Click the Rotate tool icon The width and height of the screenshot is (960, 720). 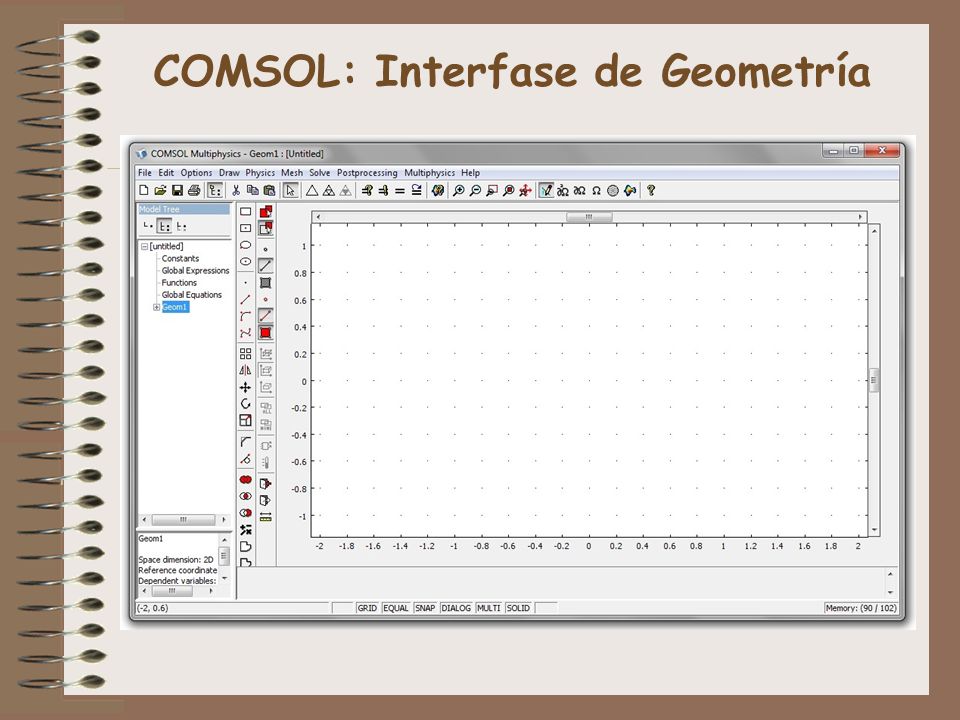(246, 403)
